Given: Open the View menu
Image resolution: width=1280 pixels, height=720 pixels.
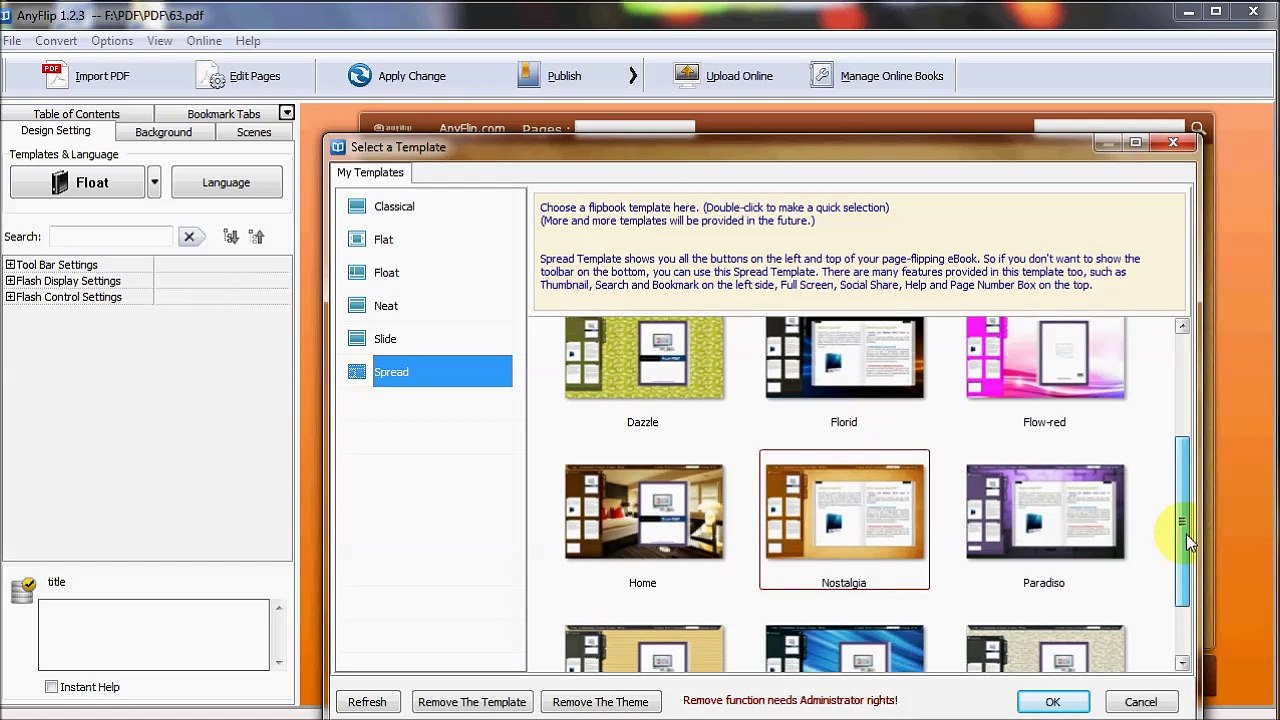Looking at the screenshot, I should click(x=160, y=41).
